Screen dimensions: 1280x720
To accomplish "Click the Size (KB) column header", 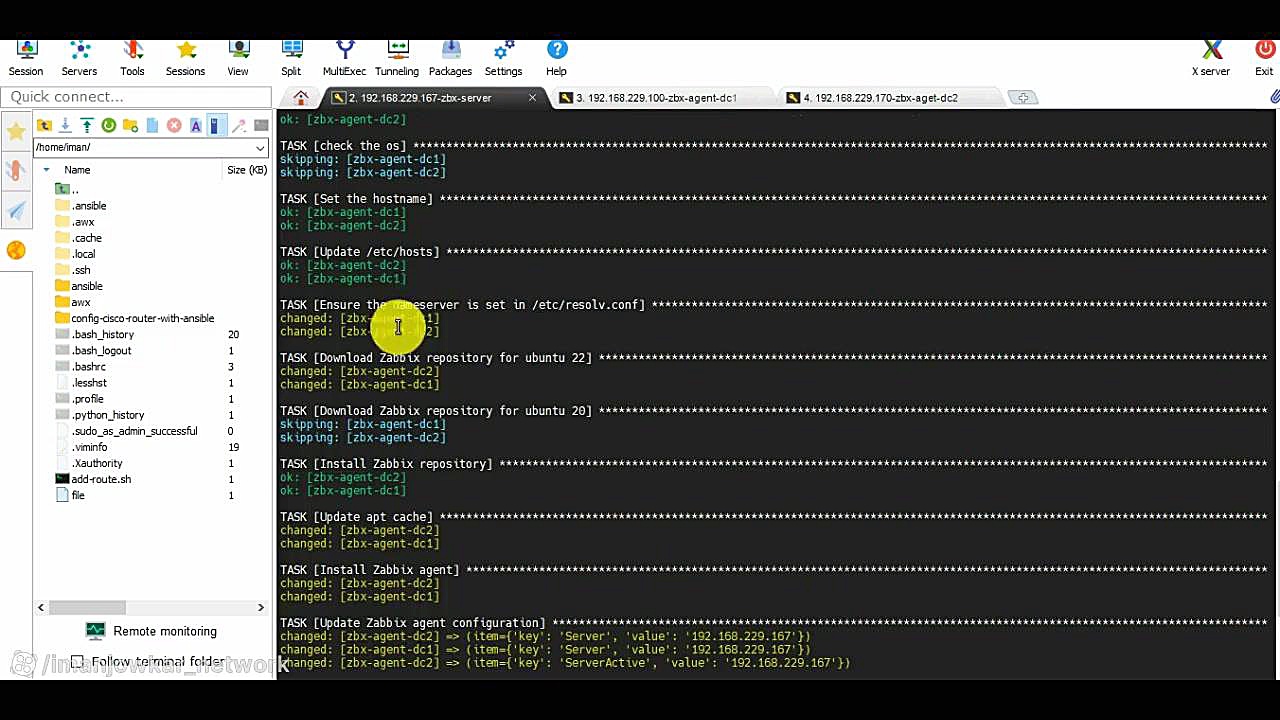I will click(x=247, y=170).
